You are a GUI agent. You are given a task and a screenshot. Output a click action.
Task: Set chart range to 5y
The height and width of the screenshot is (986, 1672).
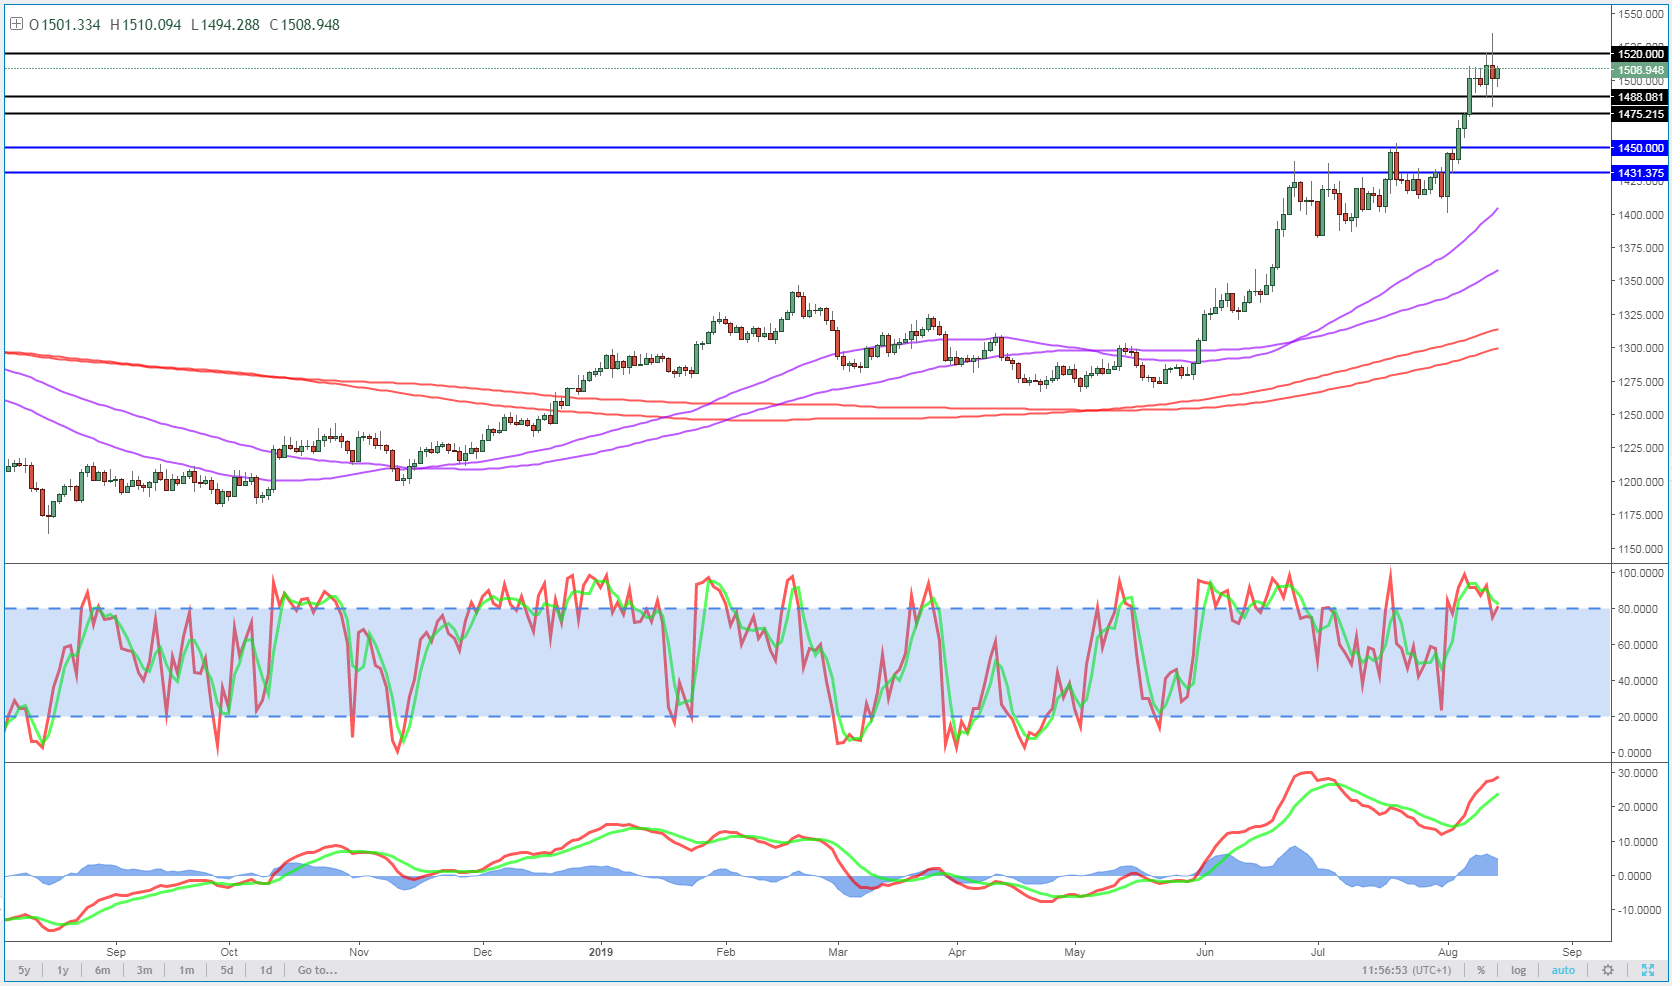click(24, 970)
